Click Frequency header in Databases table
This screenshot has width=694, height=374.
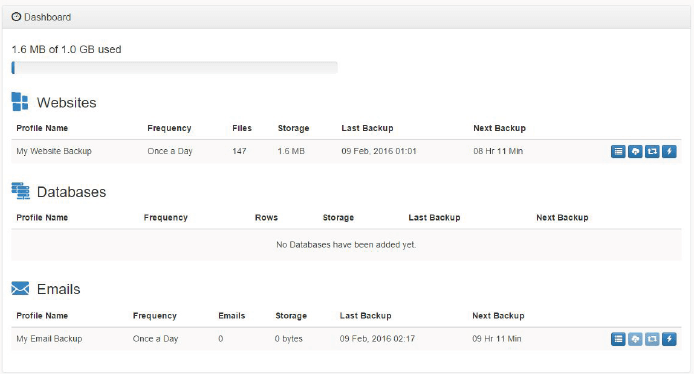[x=166, y=217]
